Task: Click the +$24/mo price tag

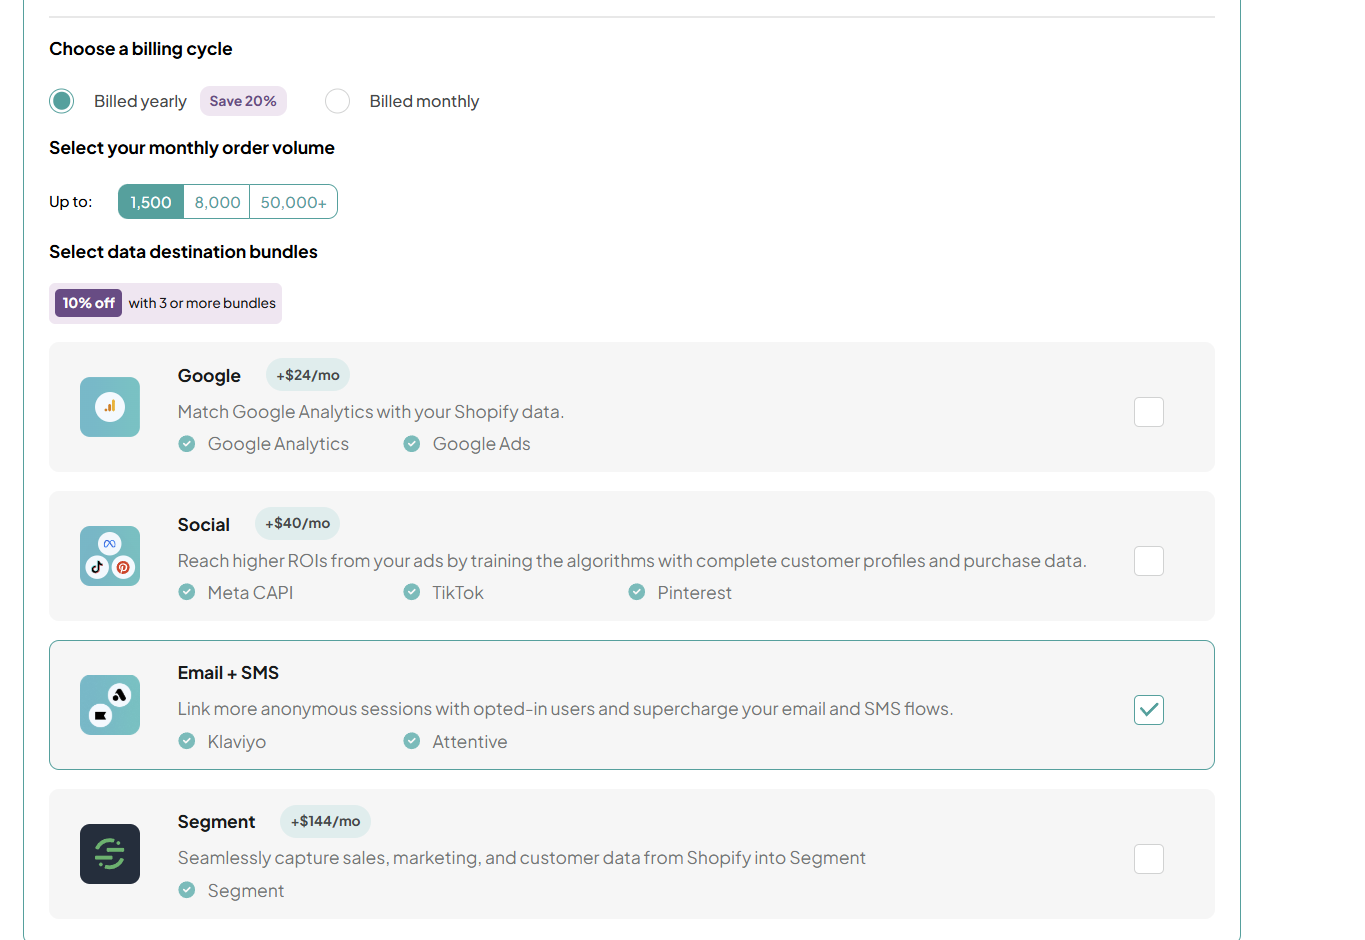Action: [x=308, y=375]
